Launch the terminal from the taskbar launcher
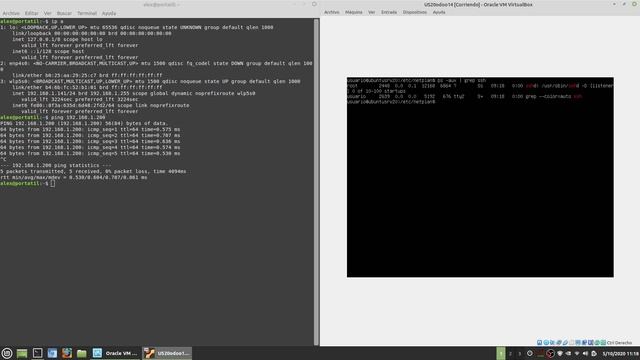The height and width of the screenshot is (360, 640). pyautogui.click(x=37, y=353)
